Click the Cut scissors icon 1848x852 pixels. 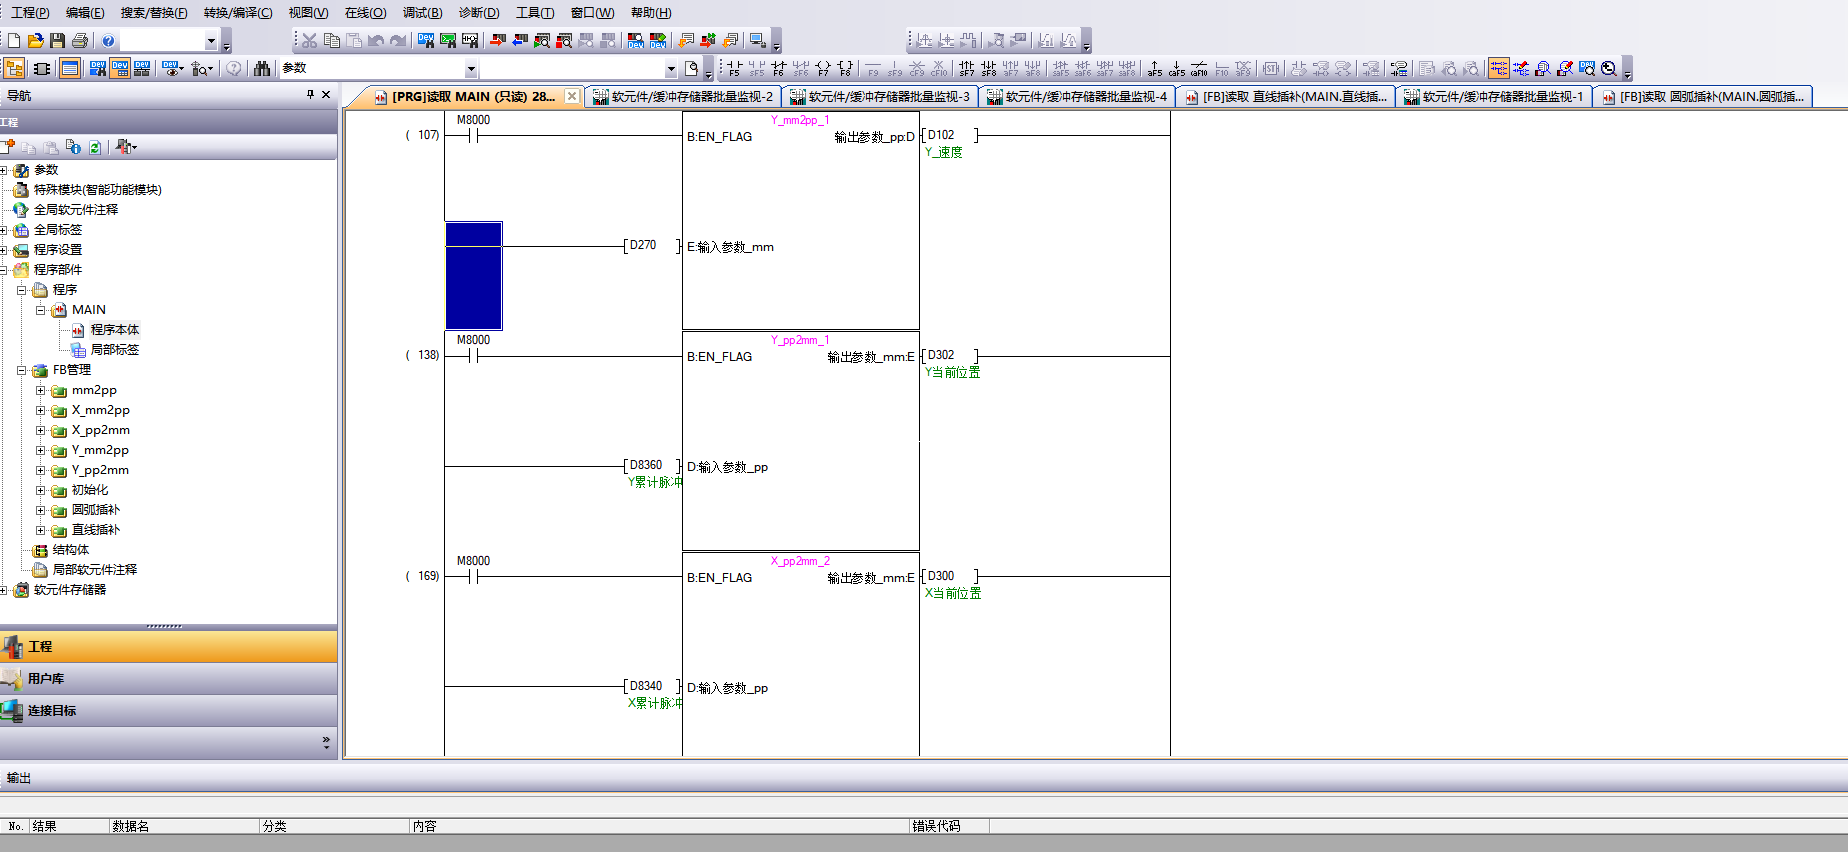point(310,41)
